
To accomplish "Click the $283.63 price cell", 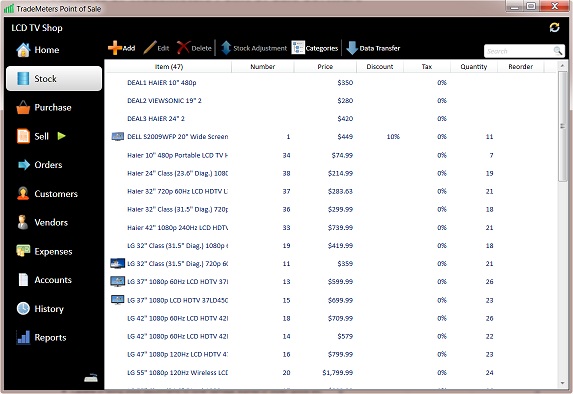I will point(340,191).
